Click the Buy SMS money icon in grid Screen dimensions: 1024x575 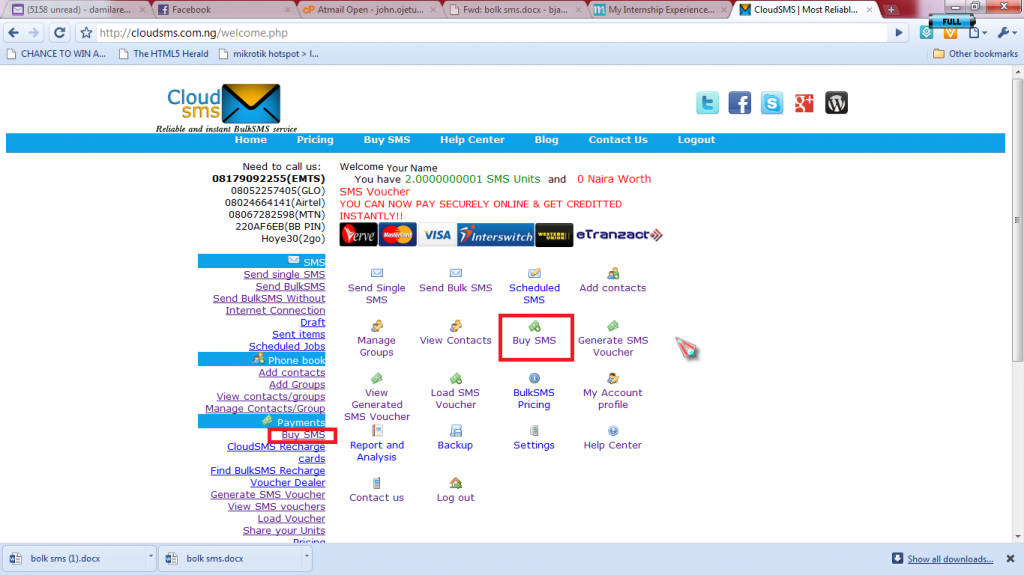click(534, 325)
